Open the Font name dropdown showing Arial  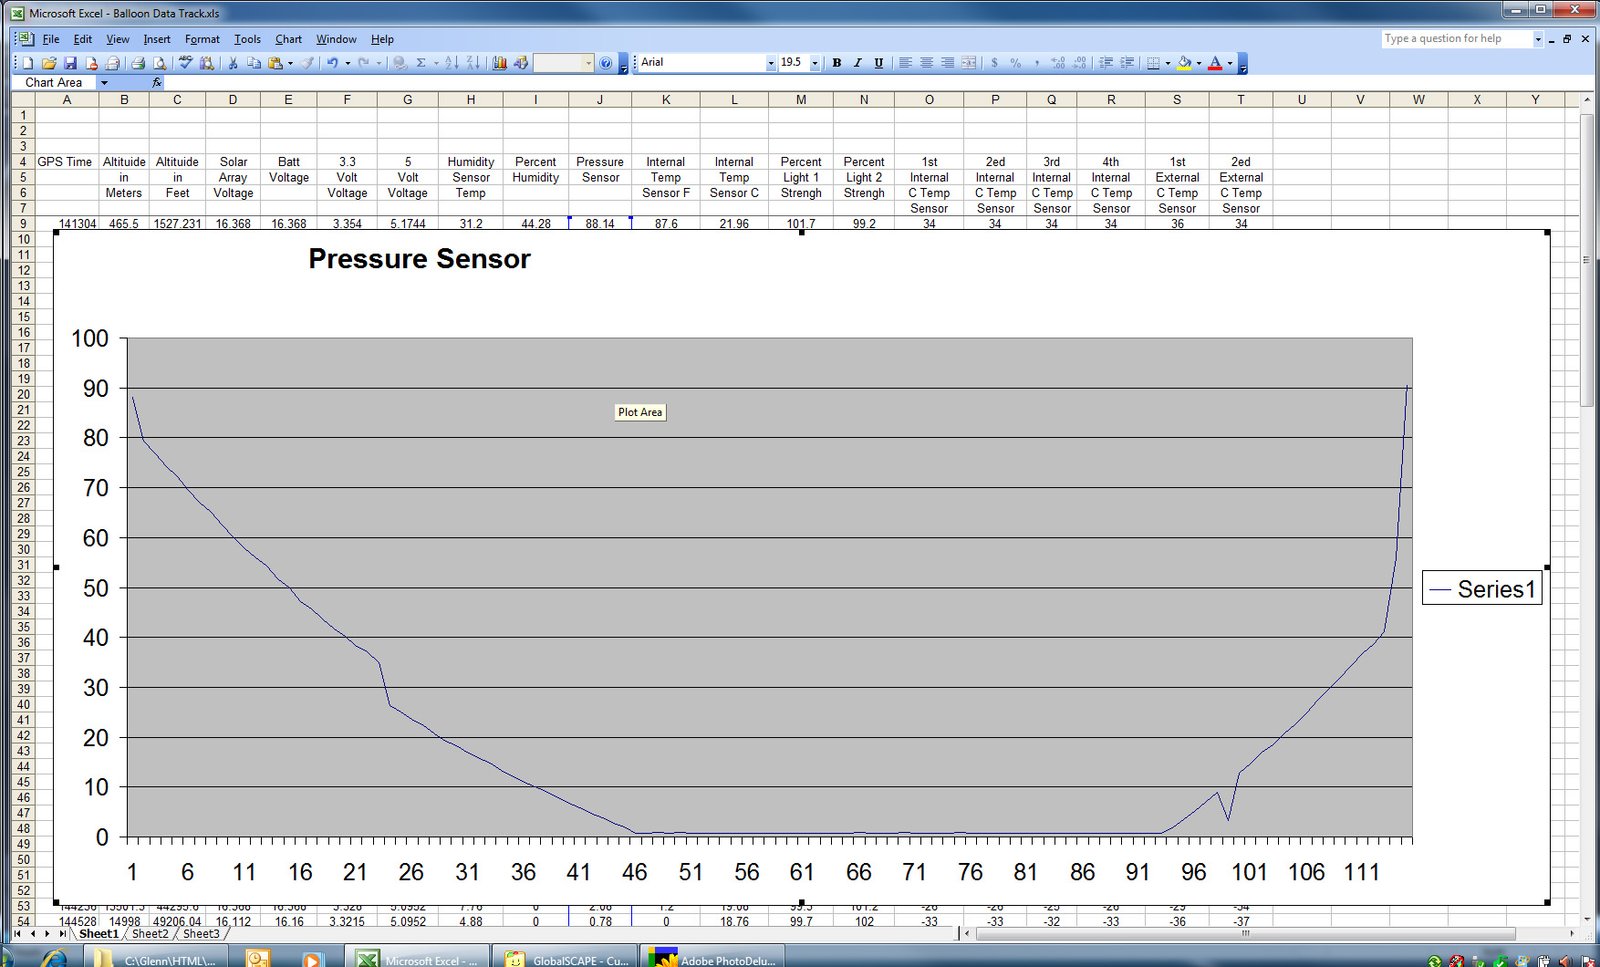[771, 62]
